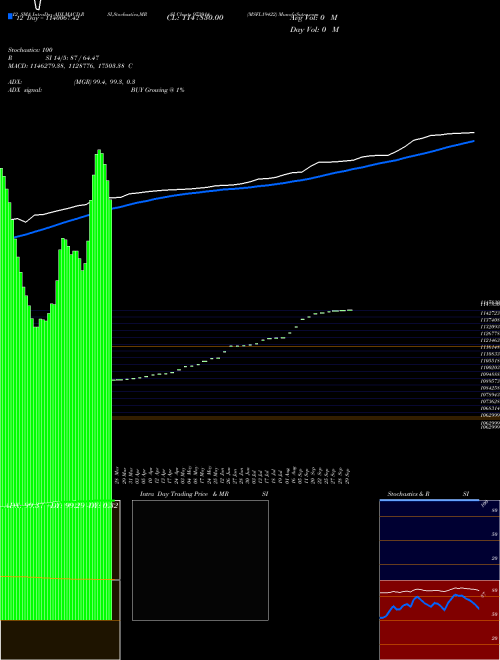The image size is (500, 660).
Task: Click the blue 12 Day SMA legend square
Action: 10,16
